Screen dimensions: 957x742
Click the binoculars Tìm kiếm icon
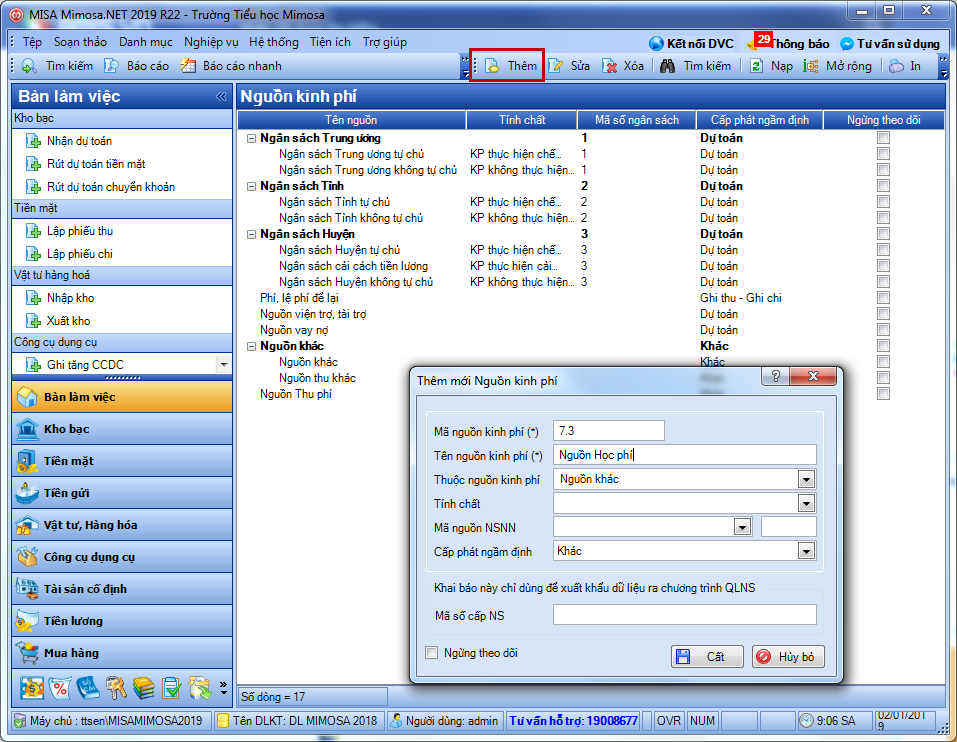[667, 66]
